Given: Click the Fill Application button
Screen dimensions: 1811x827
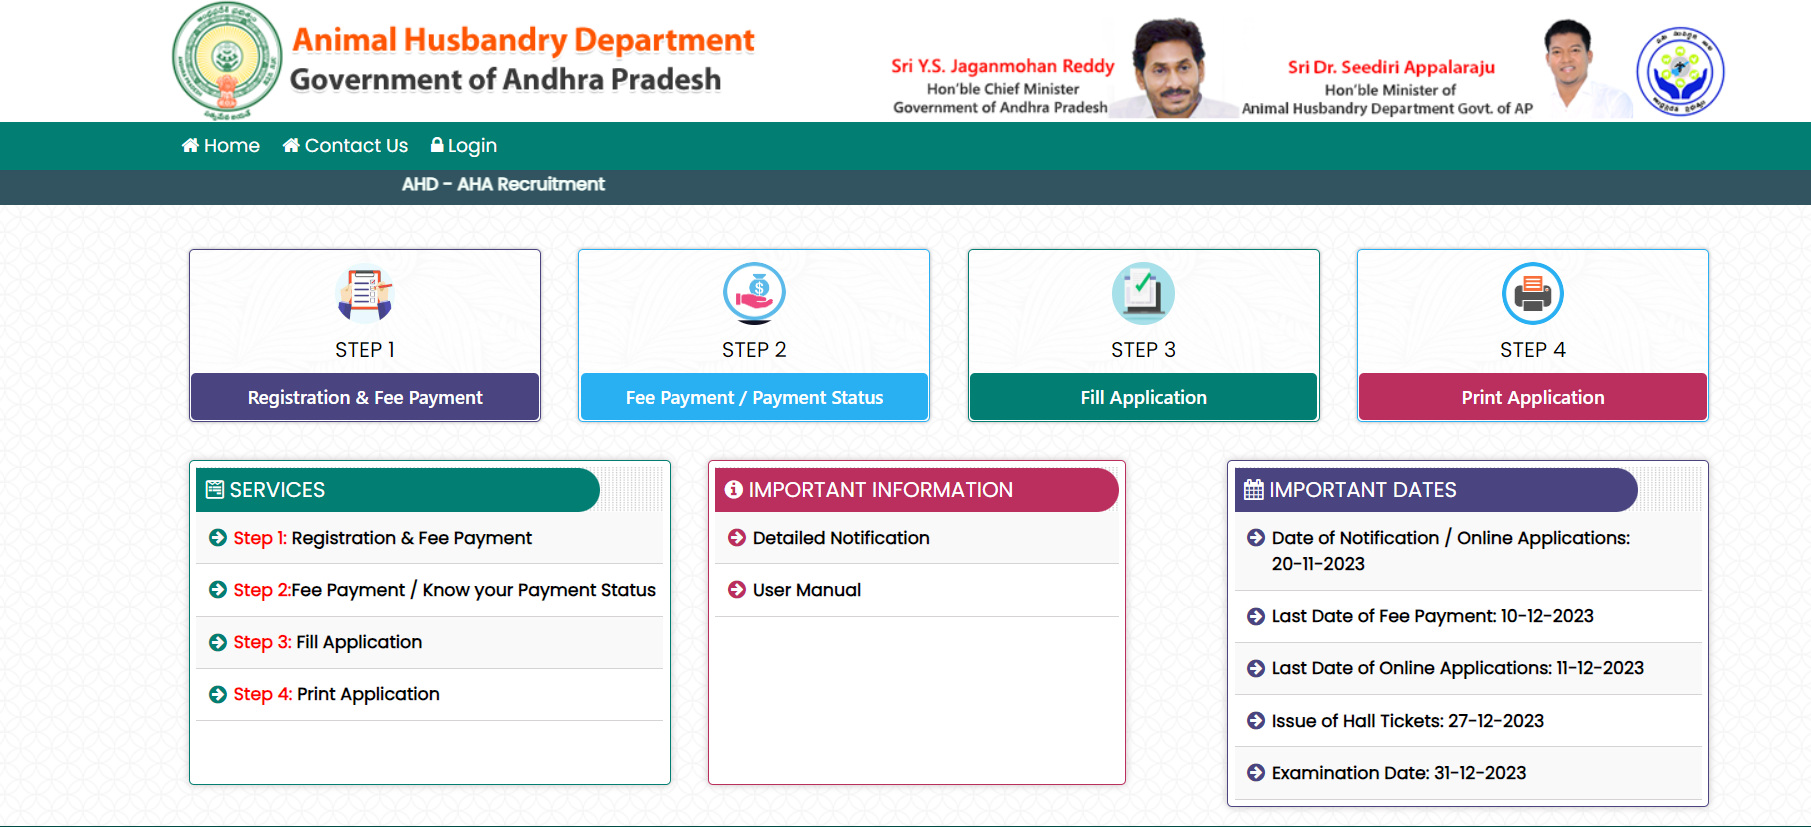Looking at the screenshot, I should point(1143,397).
